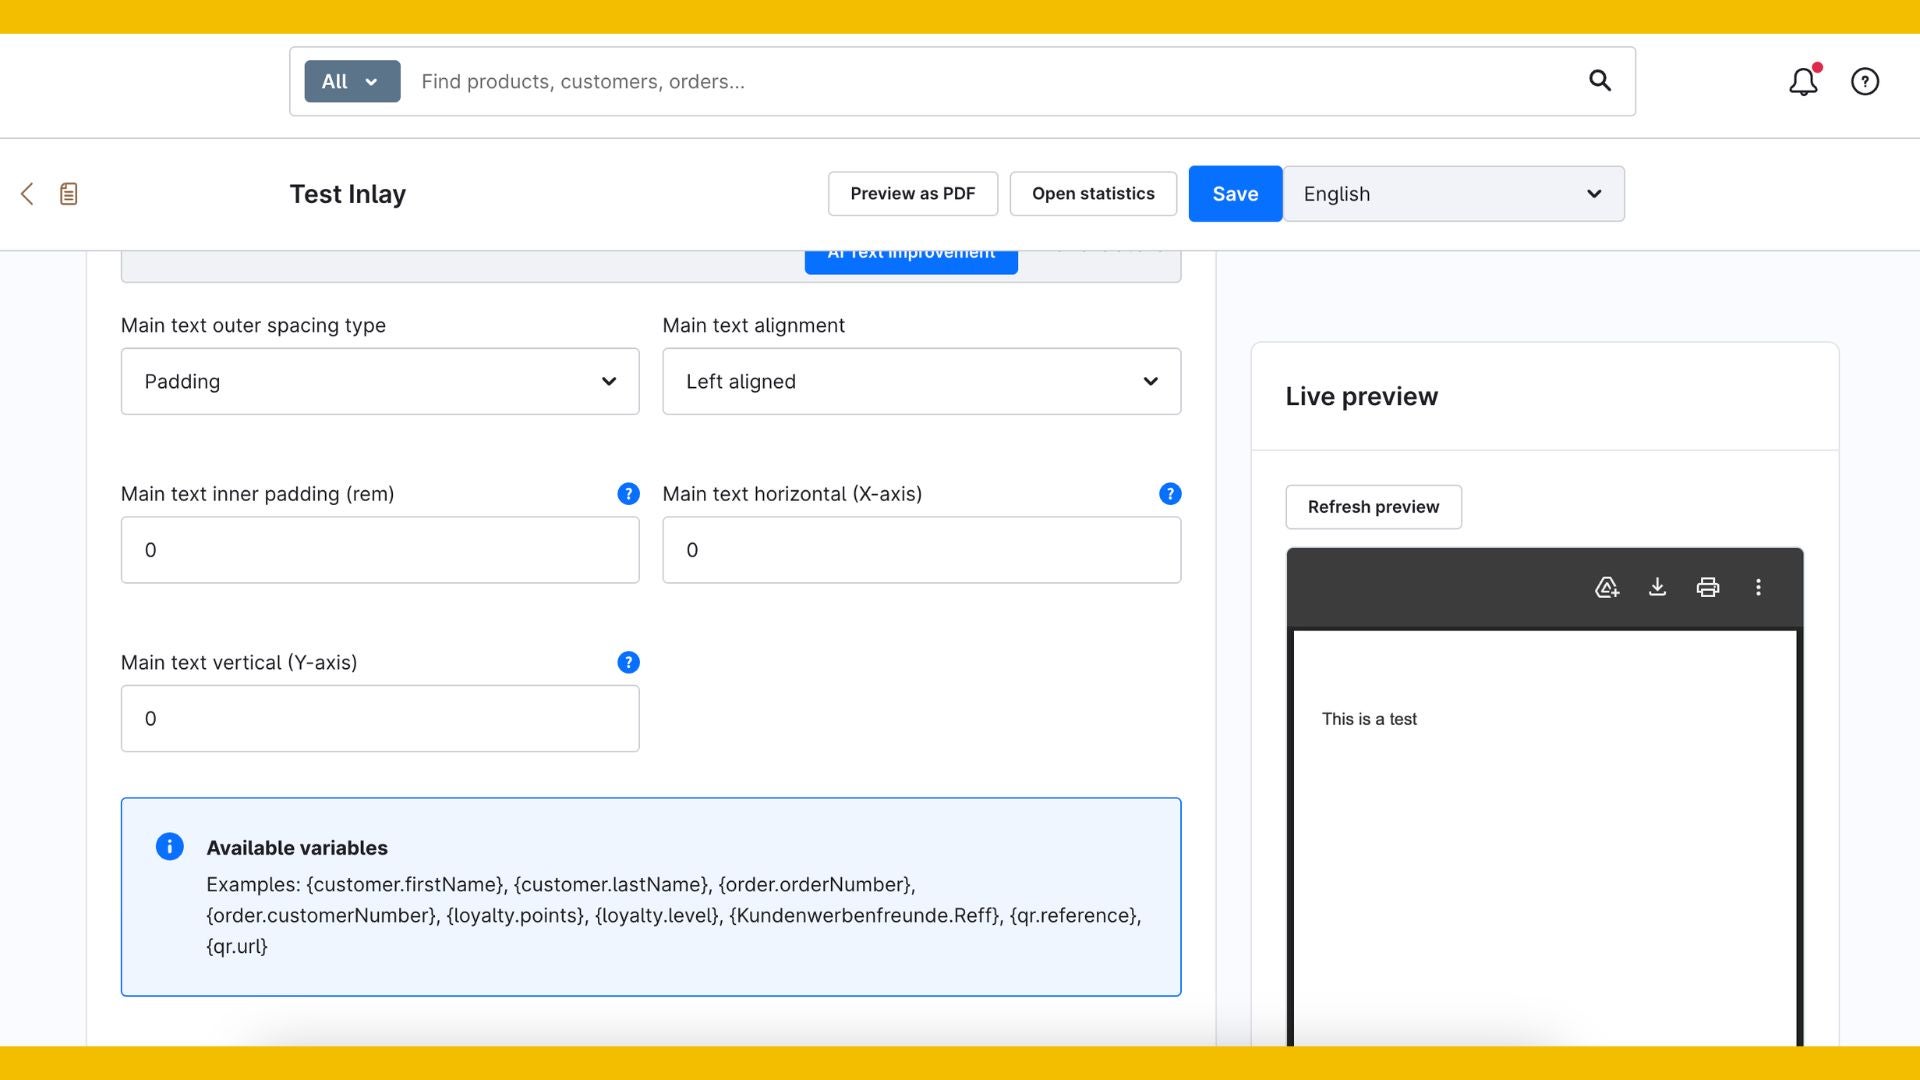Viewport: 1920px width, 1080px height.
Task: Click Preview as PDF button
Action: (912, 194)
